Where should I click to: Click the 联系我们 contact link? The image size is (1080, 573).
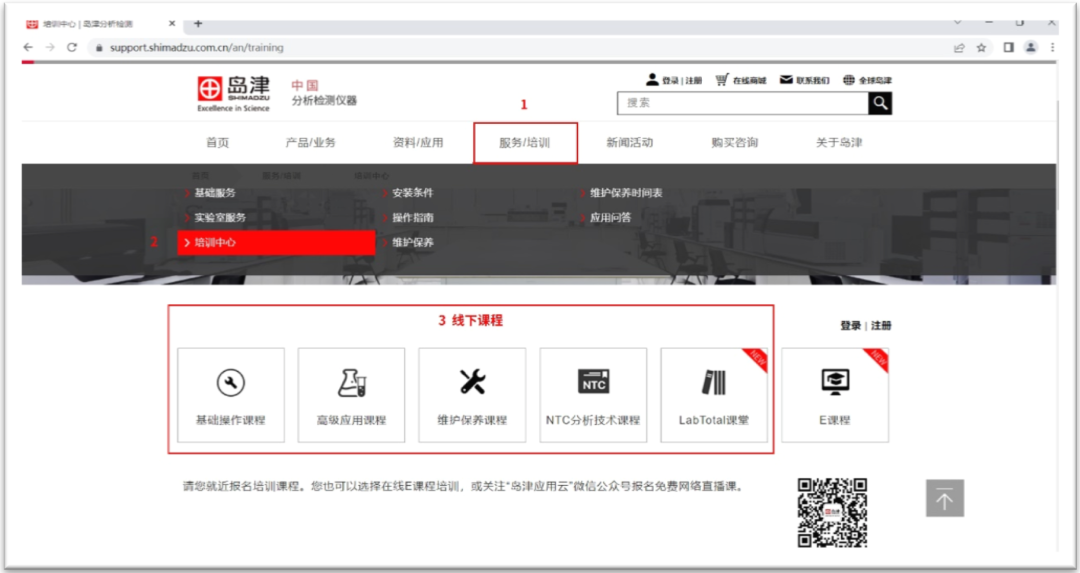[805, 80]
